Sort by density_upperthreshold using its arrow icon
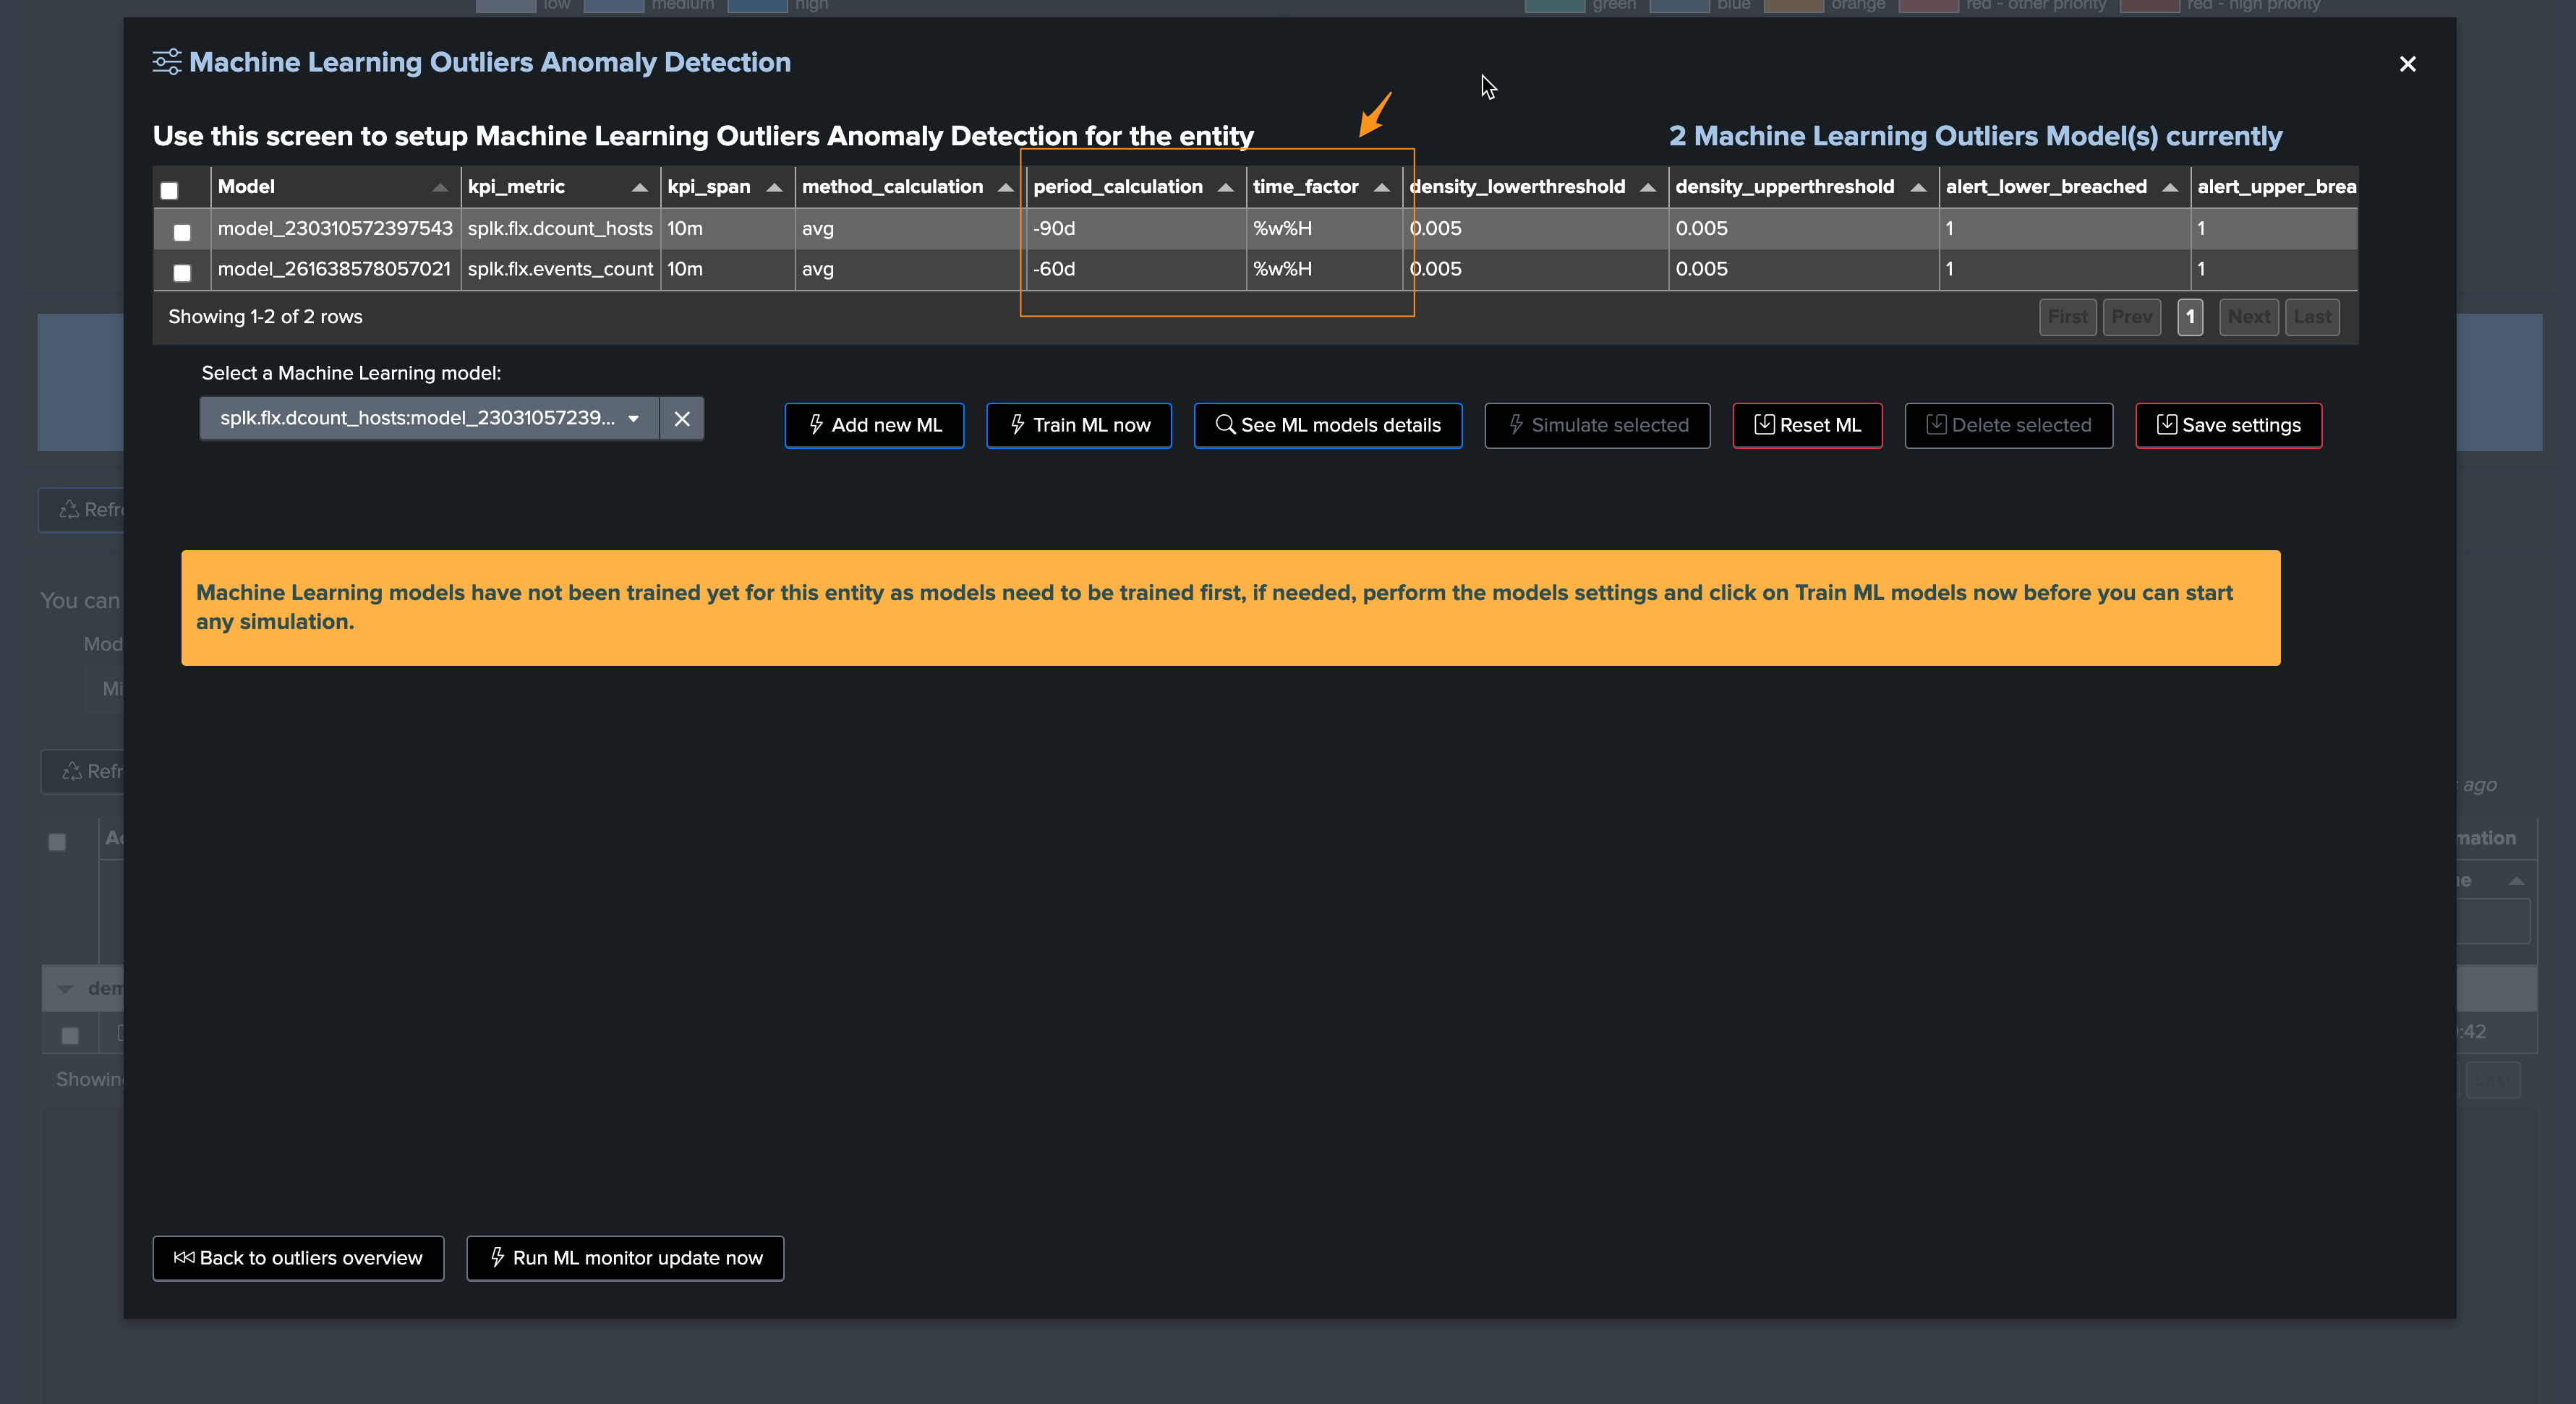Image resolution: width=2576 pixels, height=1404 pixels. (x=1918, y=188)
